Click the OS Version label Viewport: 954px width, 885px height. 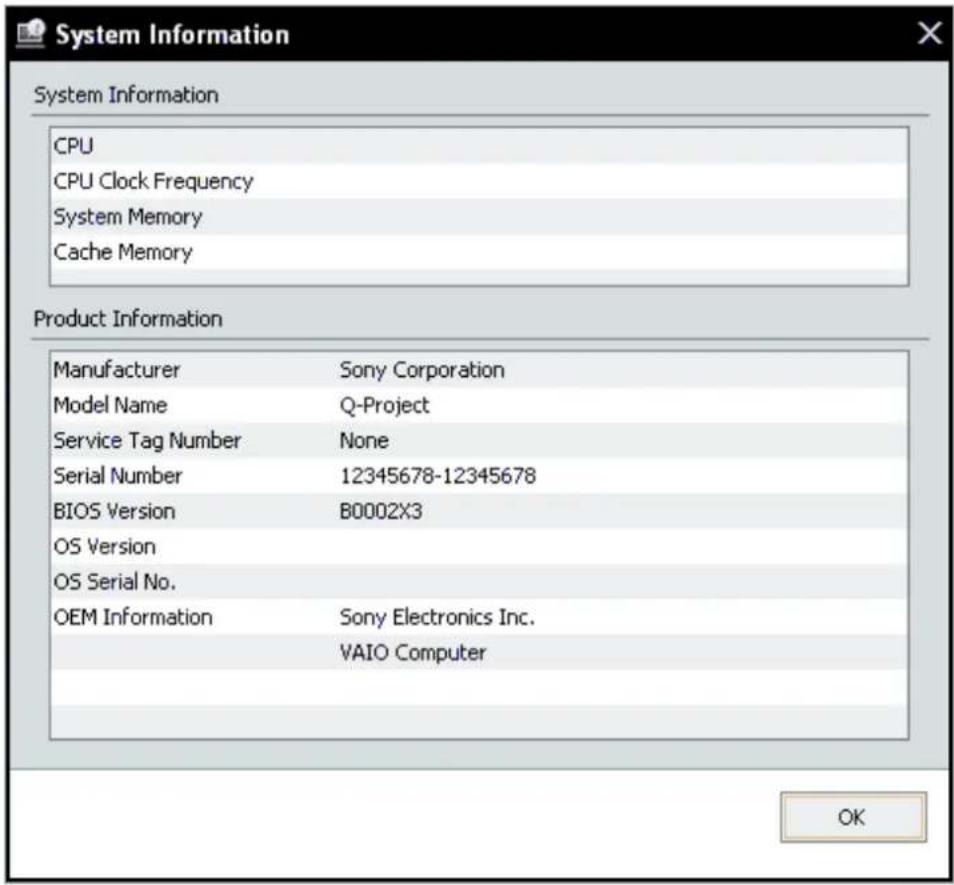tap(105, 546)
